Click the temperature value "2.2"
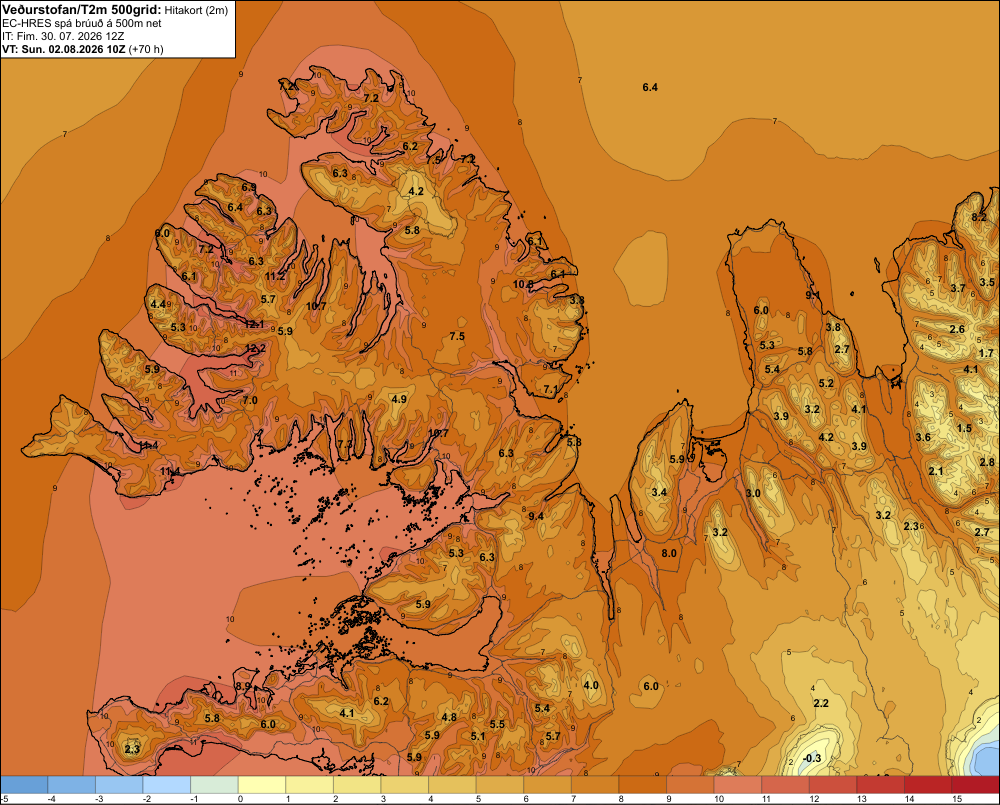The image size is (1000, 805). (x=821, y=703)
